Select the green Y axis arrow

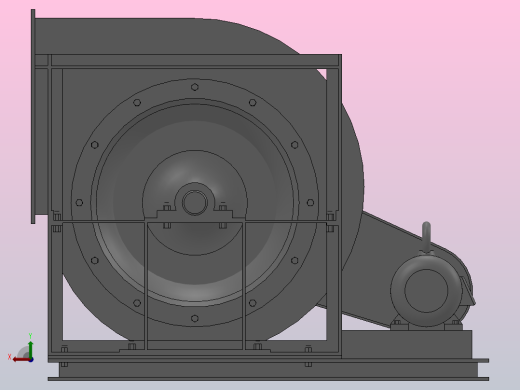tap(31, 349)
